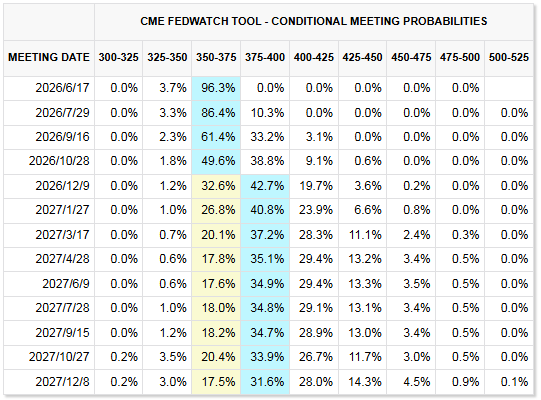Click the CME FedWatch Tool table title
The image size is (541, 400).
coord(314,21)
